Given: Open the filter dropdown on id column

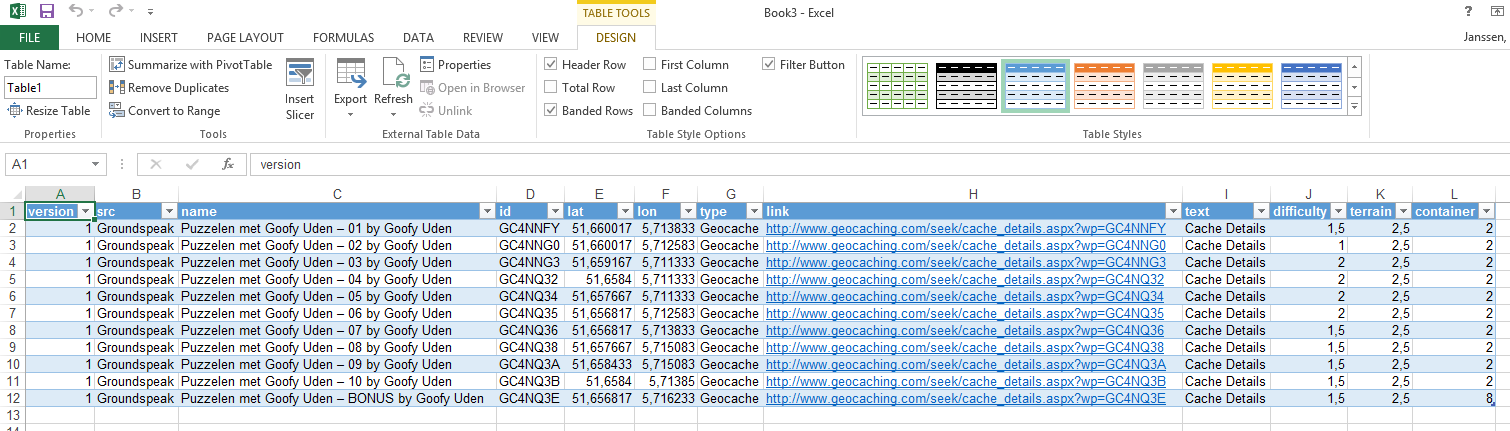Looking at the screenshot, I should 555,211.
